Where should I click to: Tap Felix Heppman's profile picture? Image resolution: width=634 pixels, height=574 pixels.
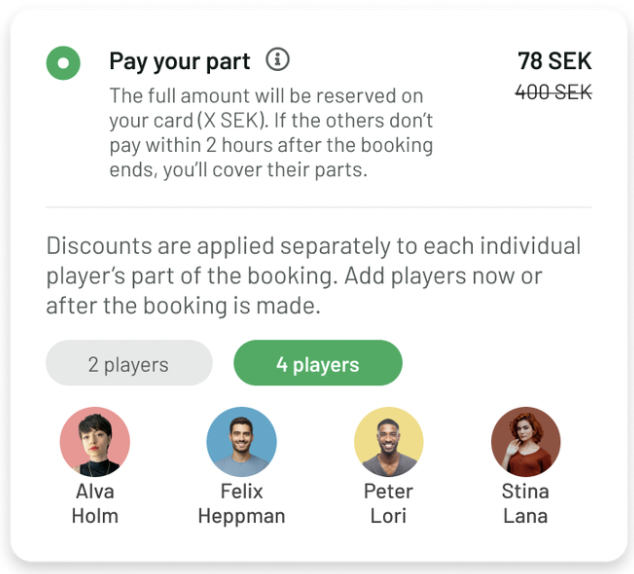tap(242, 441)
